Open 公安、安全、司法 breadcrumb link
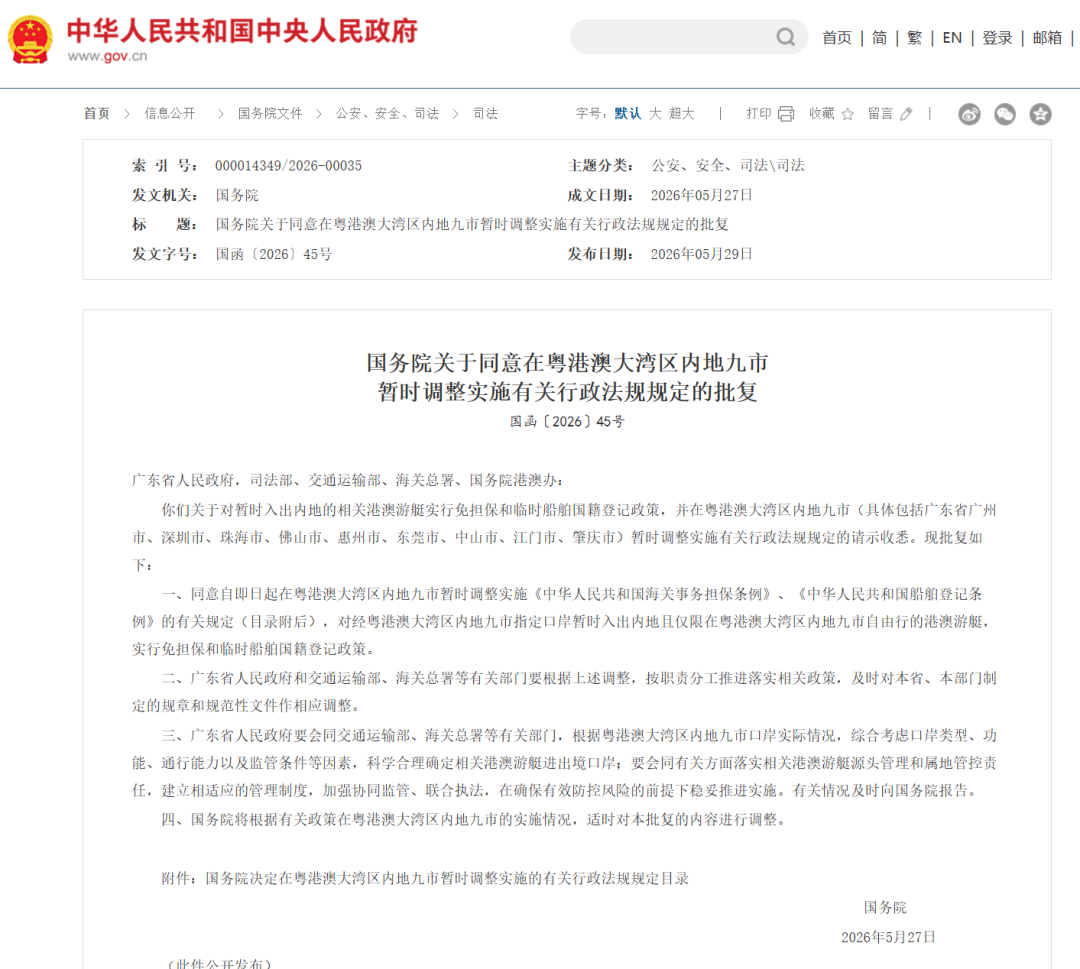Viewport: 1080px width, 969px height. tap(387, 114)
